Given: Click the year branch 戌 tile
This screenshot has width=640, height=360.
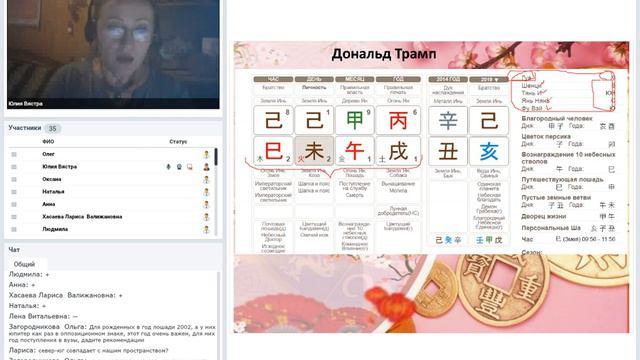Looking at the screenshot, I should (x=398, y=151).
